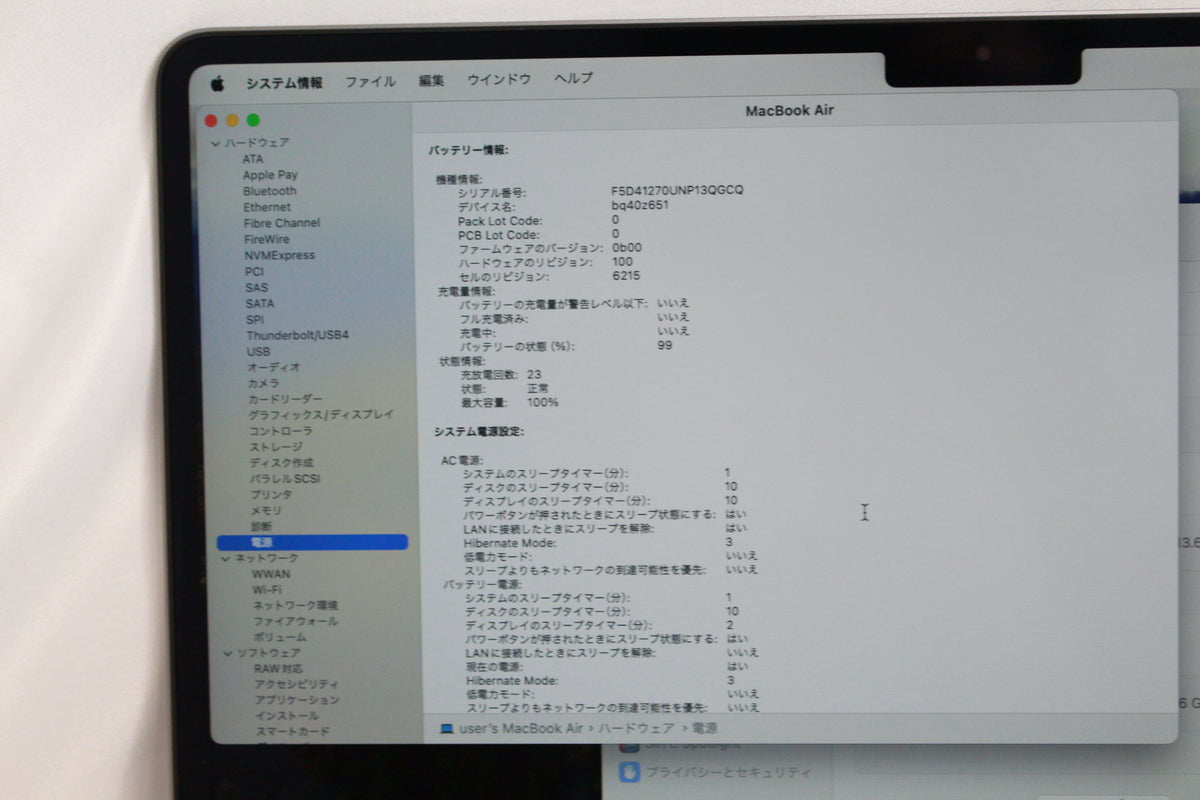Viewport: 1200px width, 800px height.
Task: Open the Apple menu
Action: point(217,83)
